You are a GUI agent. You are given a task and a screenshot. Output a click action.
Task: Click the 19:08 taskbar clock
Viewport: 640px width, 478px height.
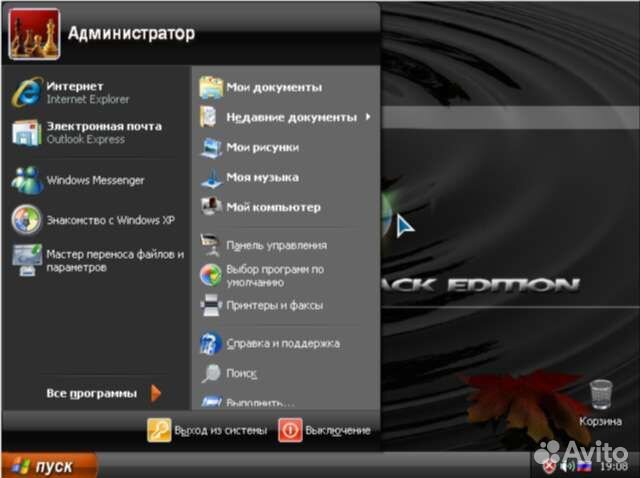[x=613, y=466]
